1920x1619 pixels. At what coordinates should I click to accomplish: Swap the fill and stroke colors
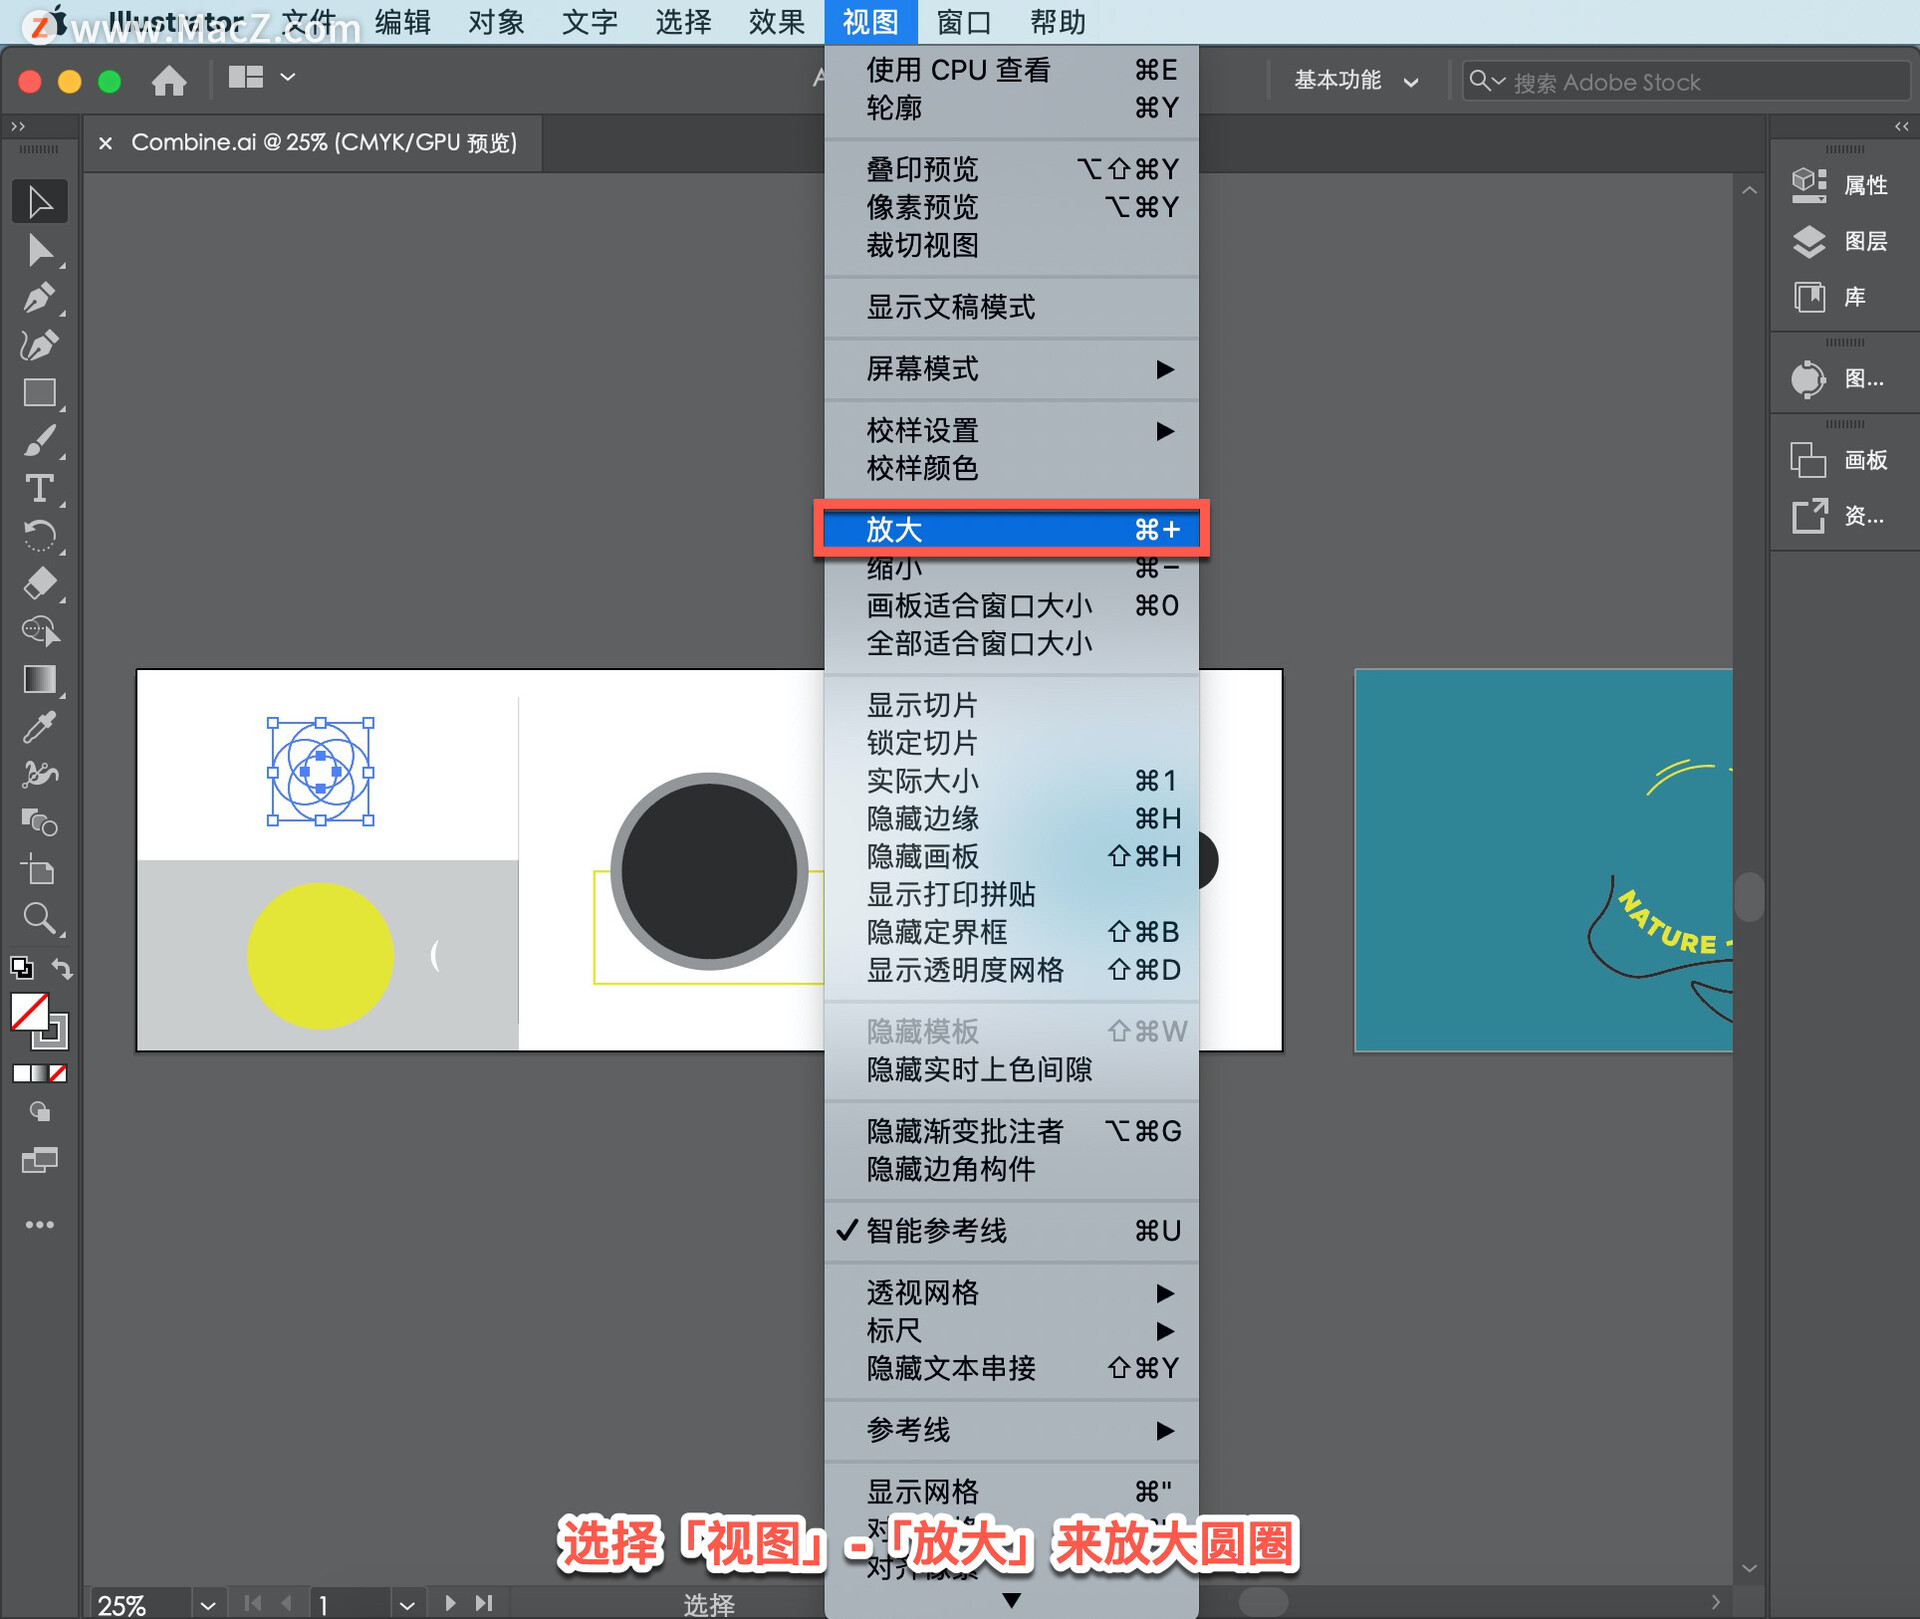click(x=62, y=967)
